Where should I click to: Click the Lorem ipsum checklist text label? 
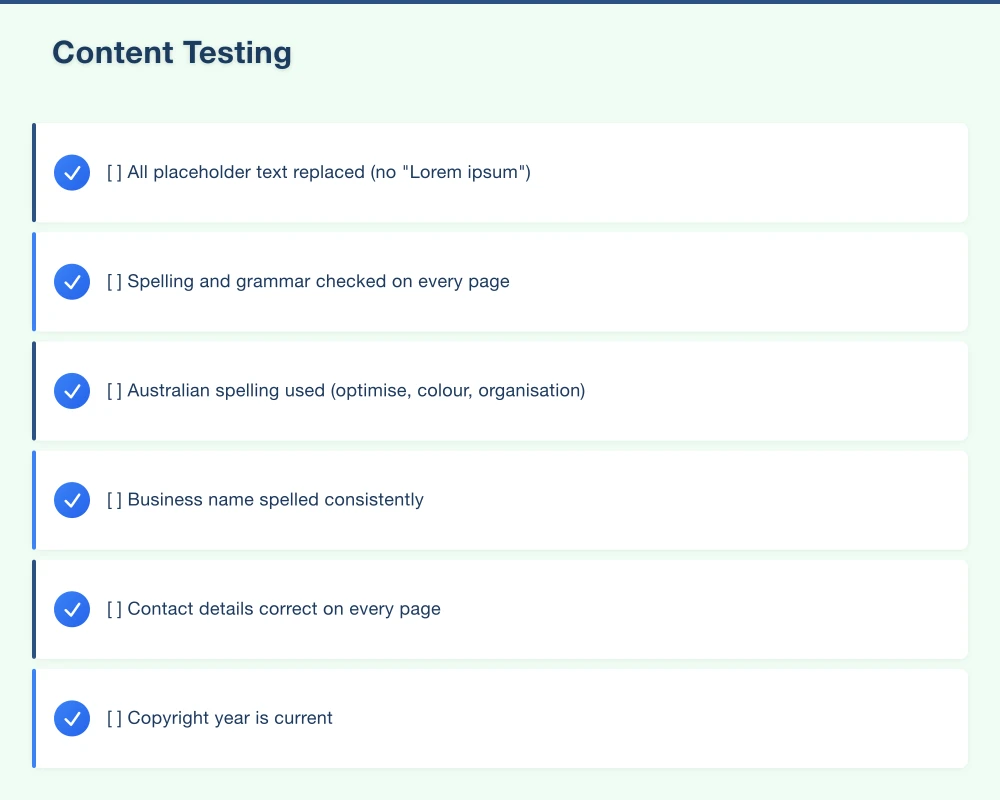317,172
